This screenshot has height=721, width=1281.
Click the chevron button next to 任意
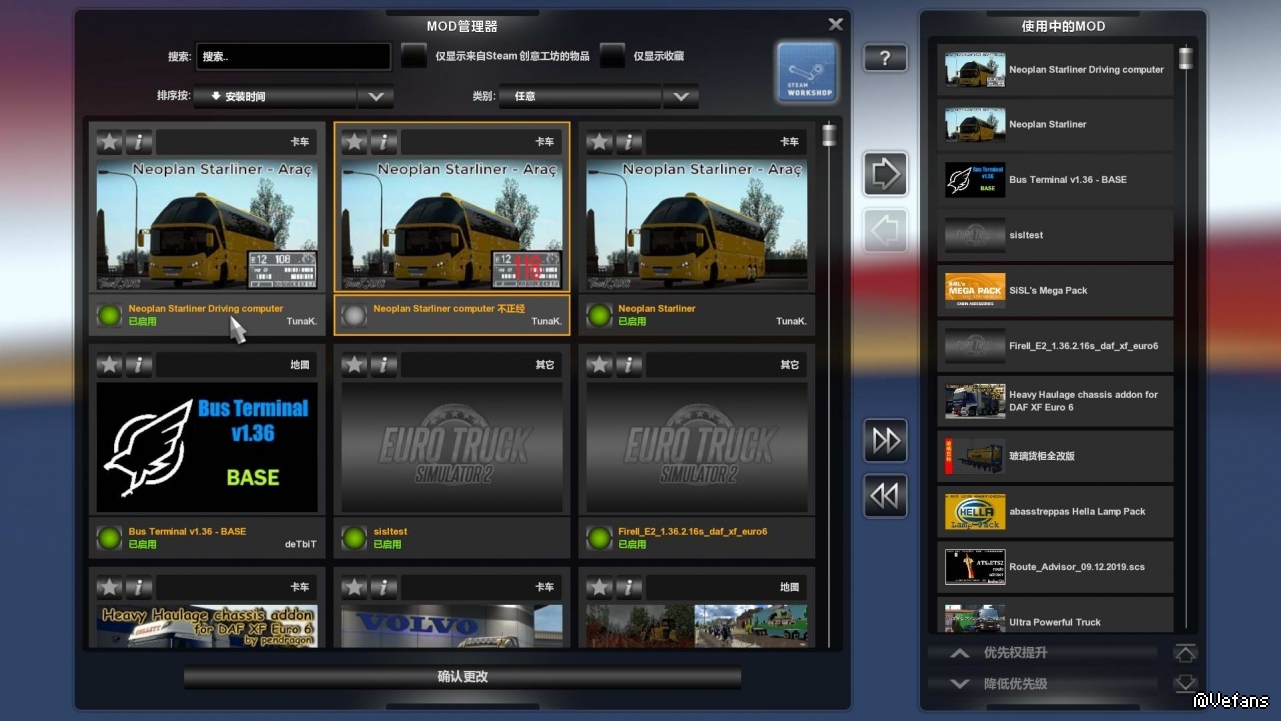pyautogui.click(x=681, y=97)
